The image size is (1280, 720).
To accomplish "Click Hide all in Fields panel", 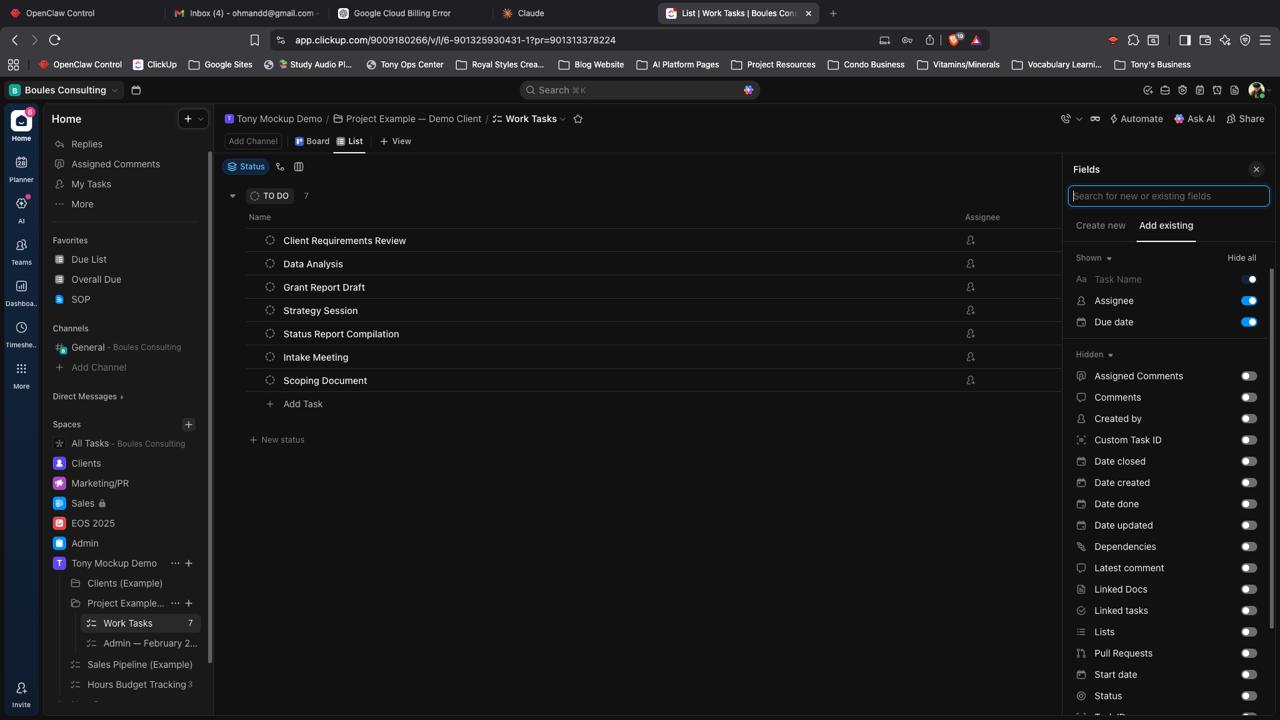I will pos(1241,258).
